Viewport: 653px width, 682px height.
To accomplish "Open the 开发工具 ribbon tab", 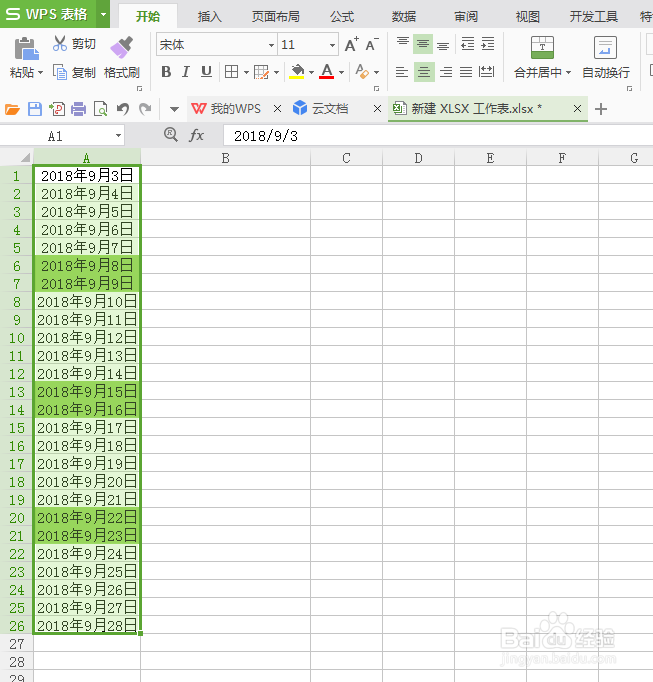I will 594,17.
